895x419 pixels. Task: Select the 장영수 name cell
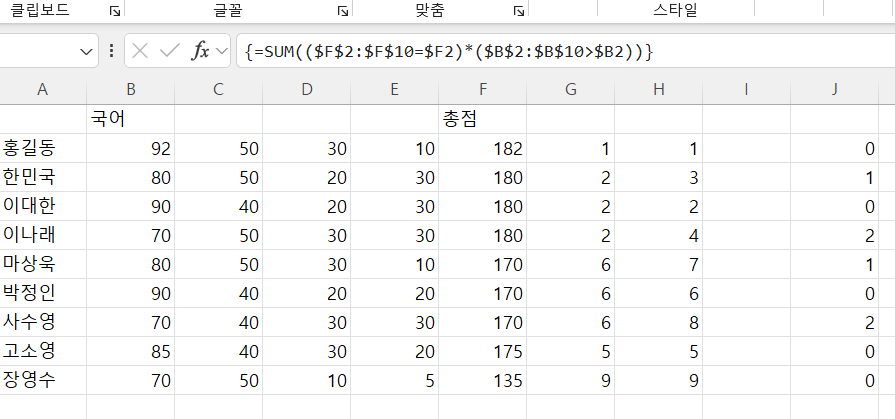coord(42,380)
